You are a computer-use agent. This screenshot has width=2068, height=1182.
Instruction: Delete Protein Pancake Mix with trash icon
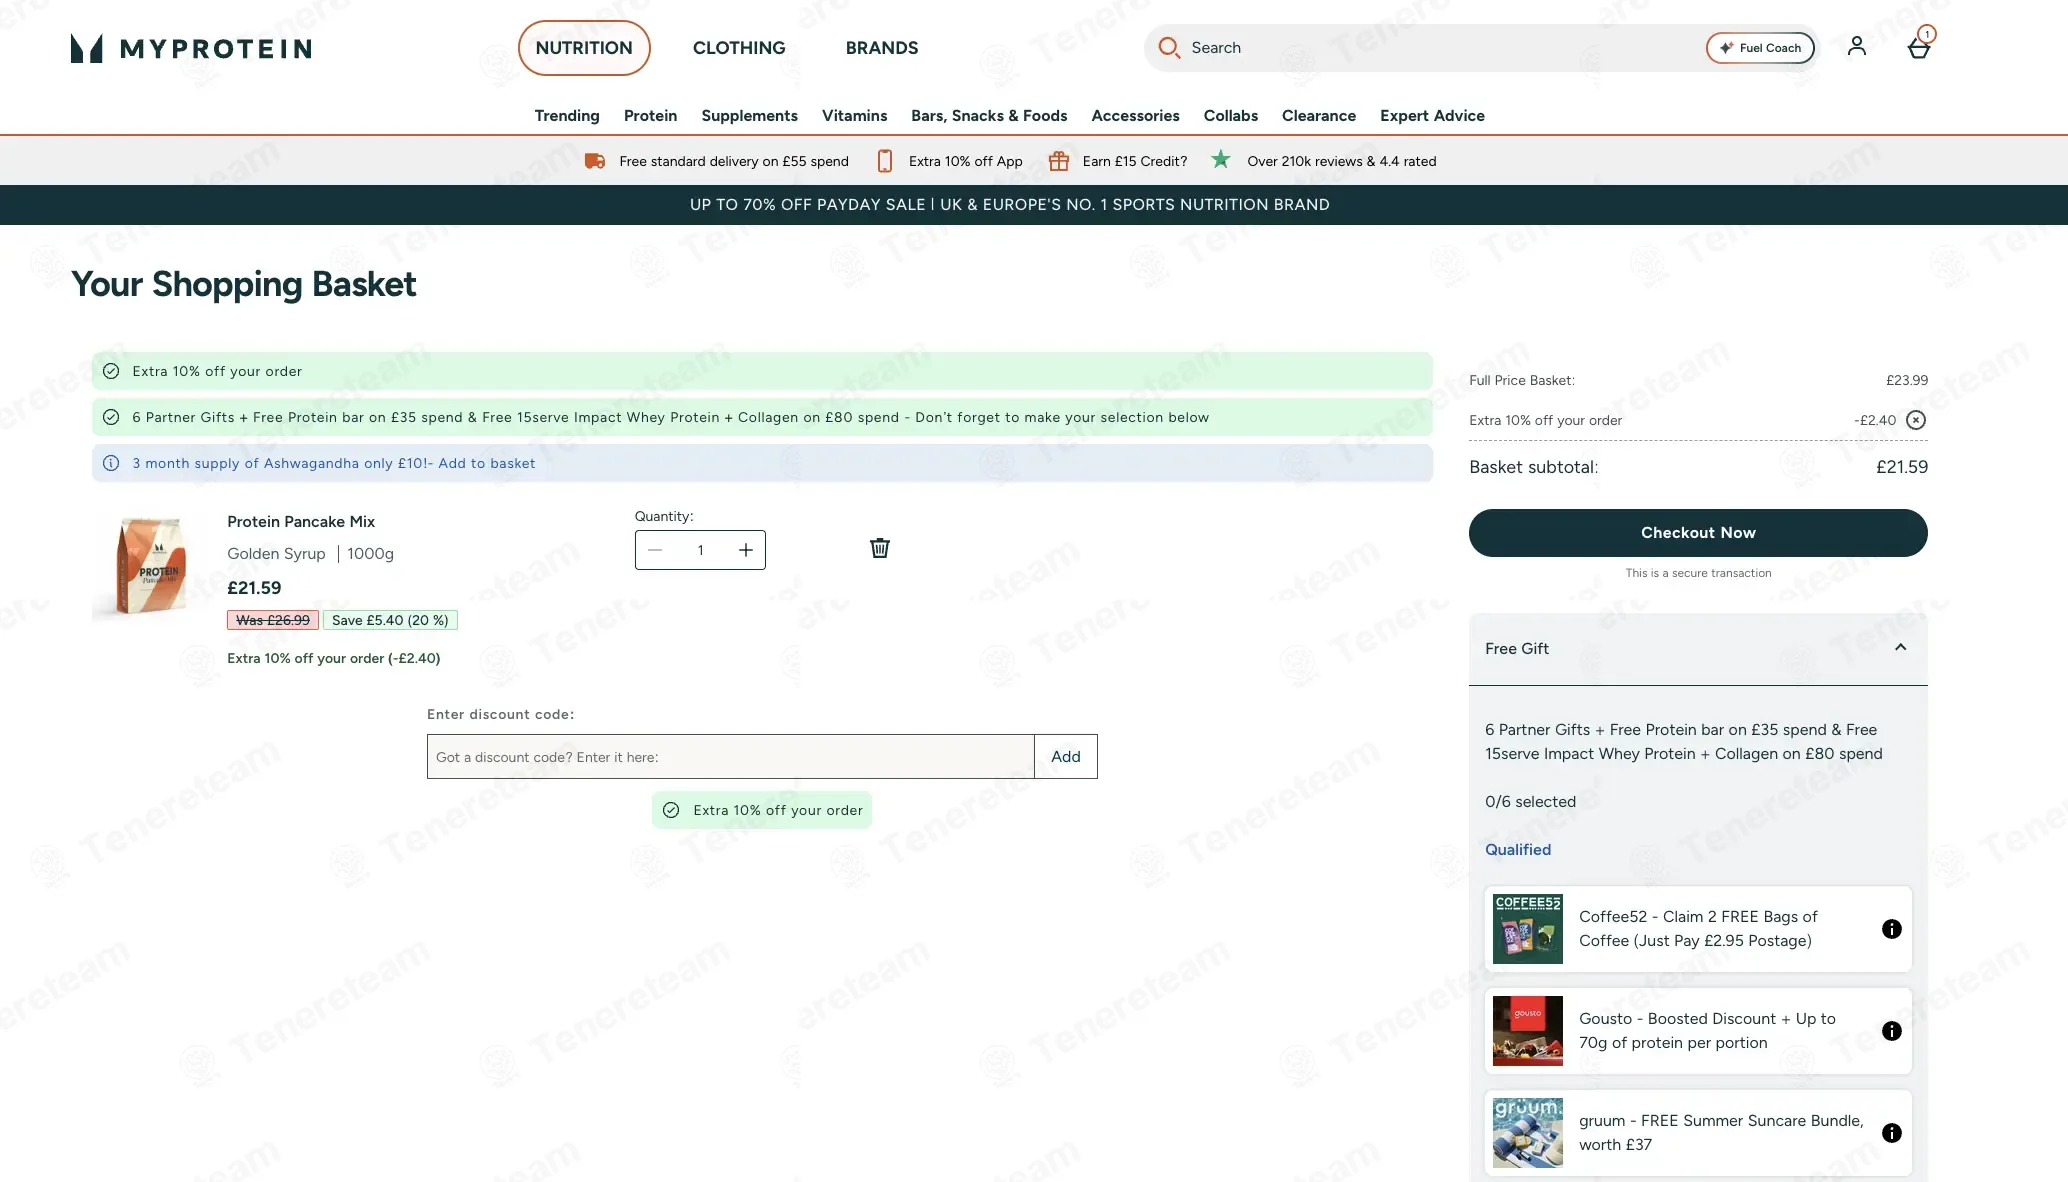[x=879, y=548]
